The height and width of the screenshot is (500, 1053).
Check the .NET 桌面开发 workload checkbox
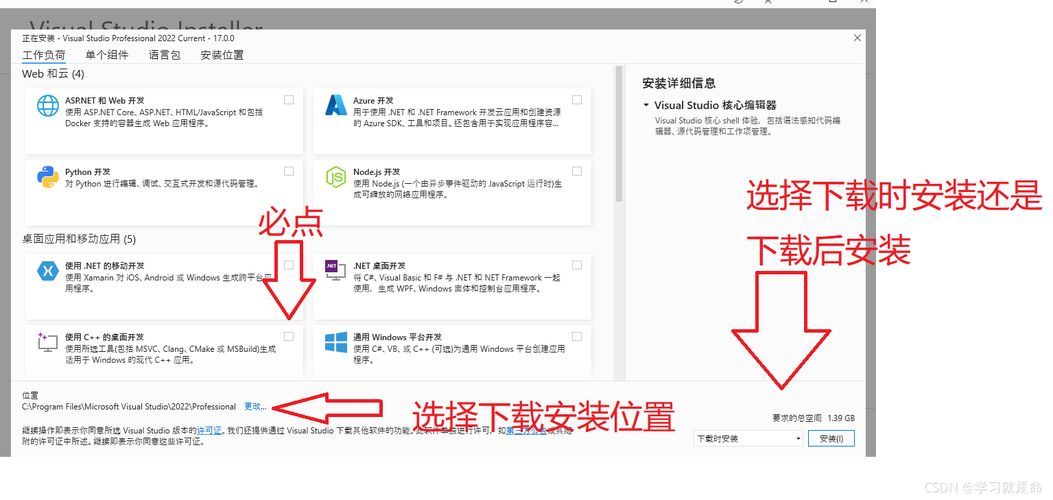coord(577,265)
